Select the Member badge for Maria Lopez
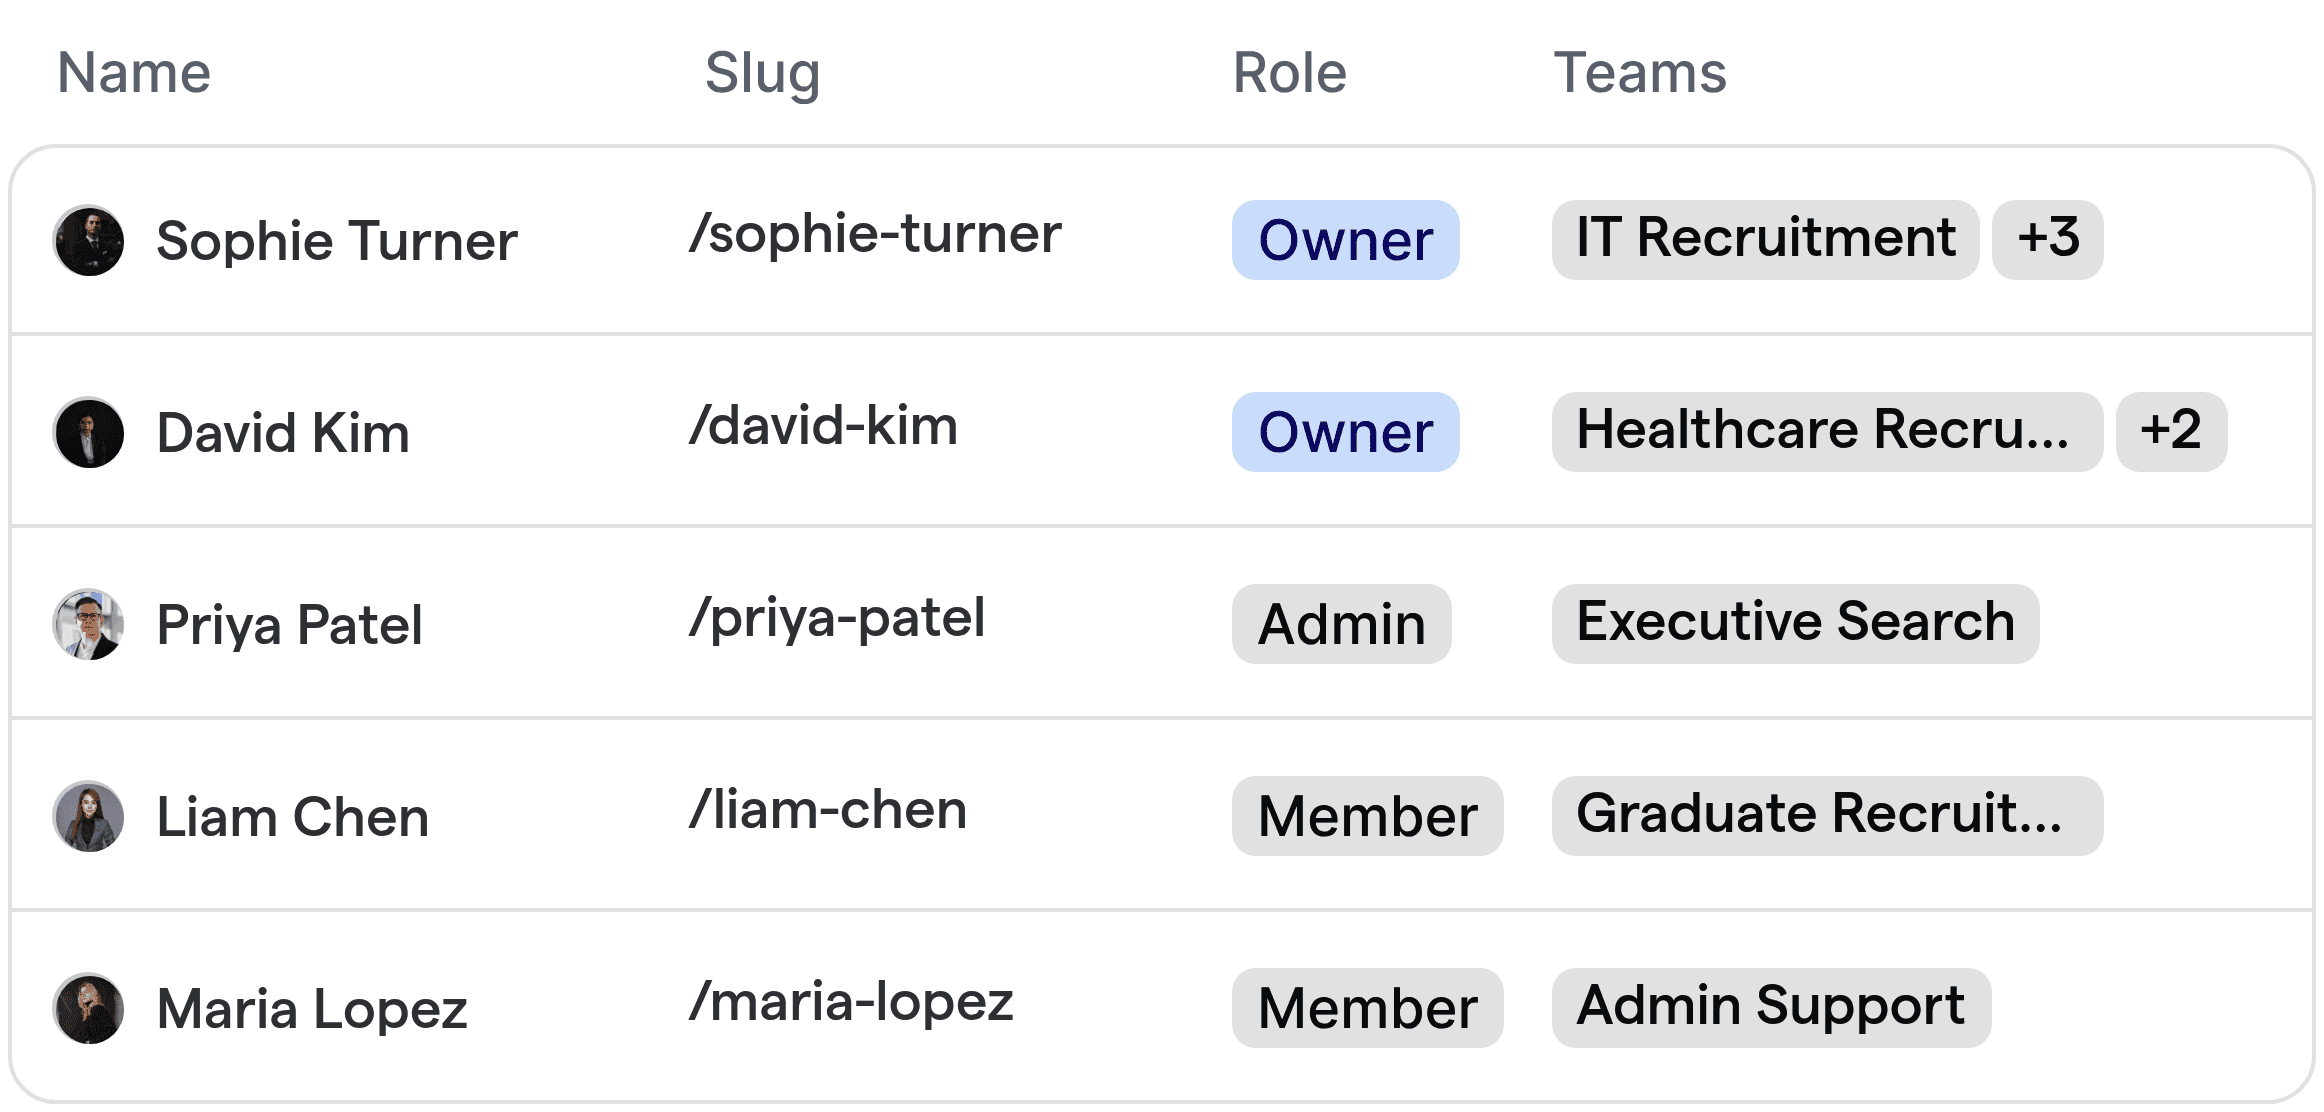The image size is (2324, 1112). tap(1367, 1007)
